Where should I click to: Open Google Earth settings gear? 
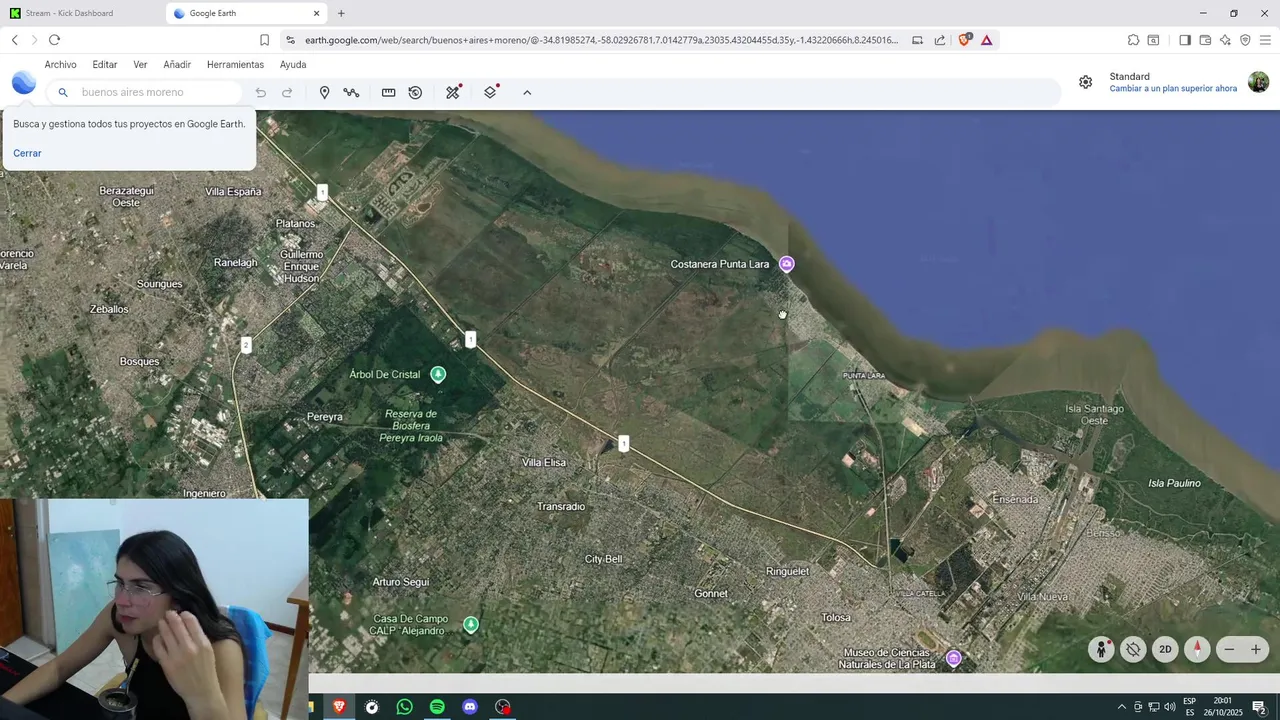click(x=1085, y=82)
